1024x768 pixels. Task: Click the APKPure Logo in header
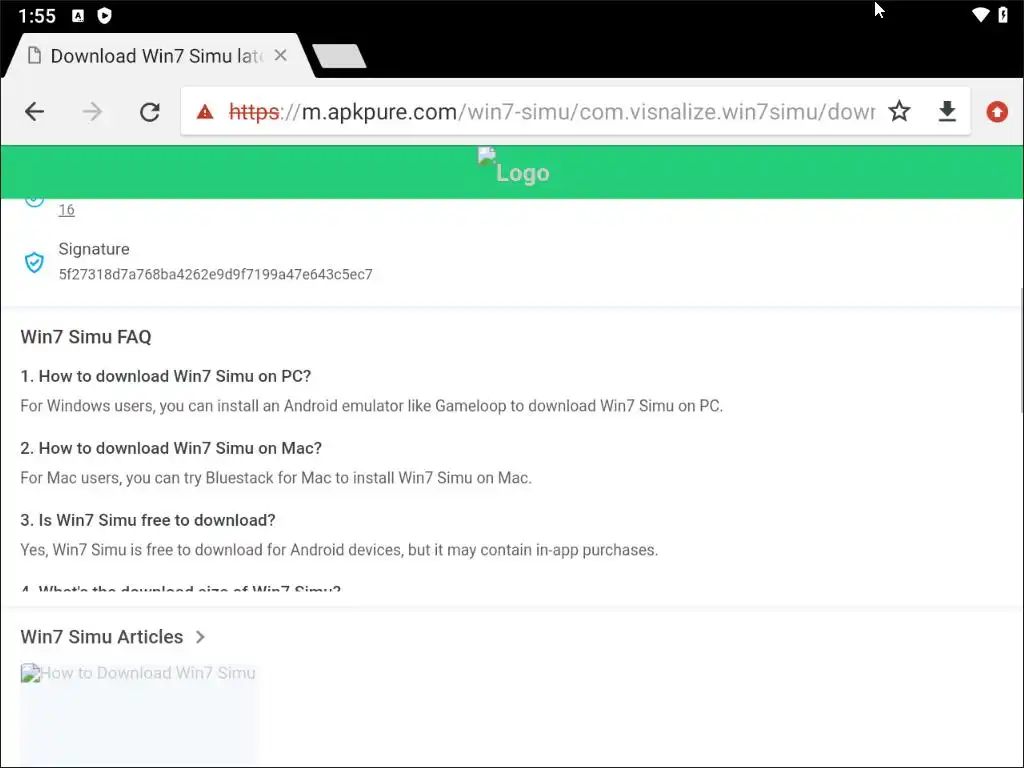pos(513,166)
